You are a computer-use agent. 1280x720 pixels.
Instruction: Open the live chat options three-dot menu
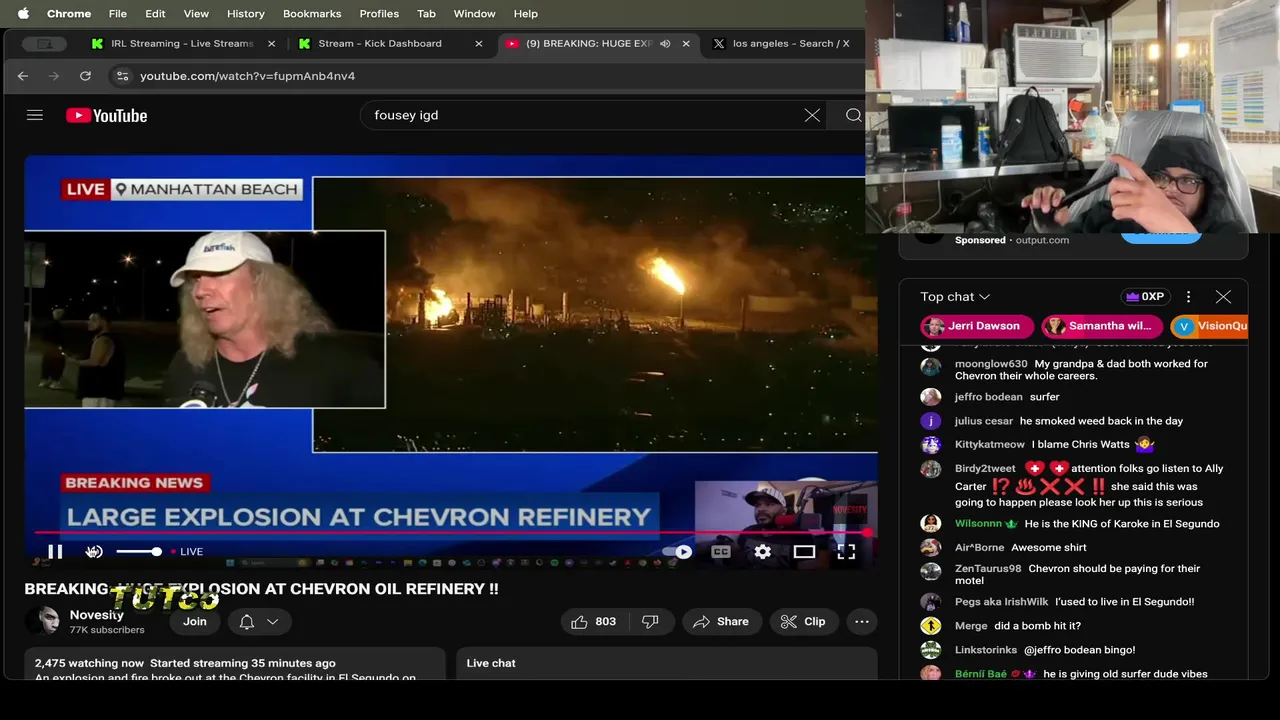(x=1188, y=297)
